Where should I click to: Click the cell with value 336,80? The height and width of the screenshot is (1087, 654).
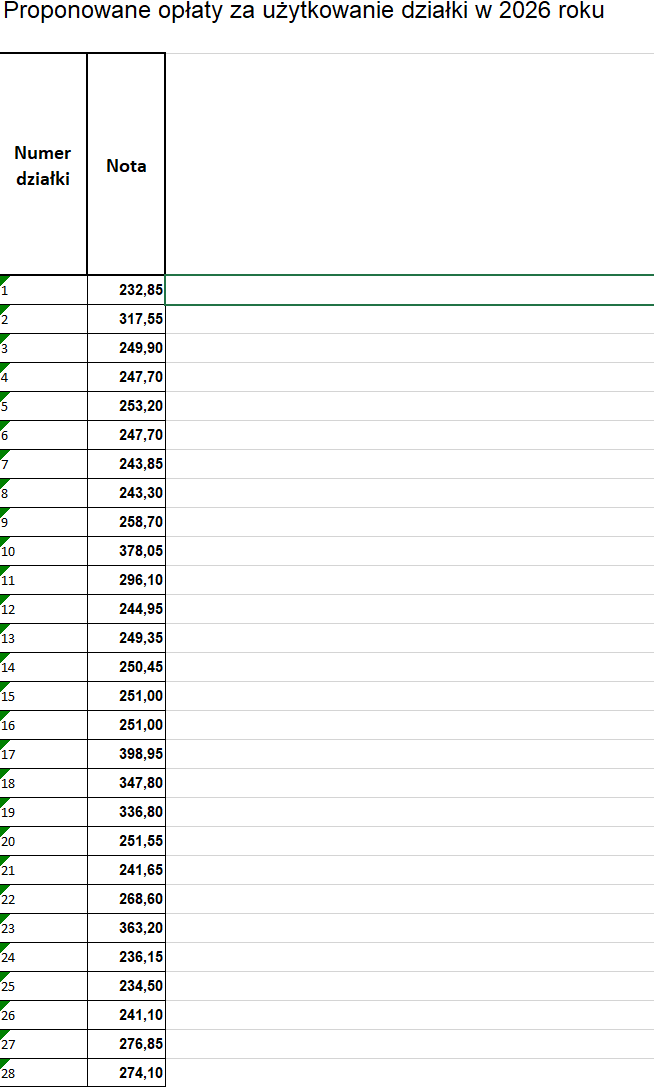126,812
